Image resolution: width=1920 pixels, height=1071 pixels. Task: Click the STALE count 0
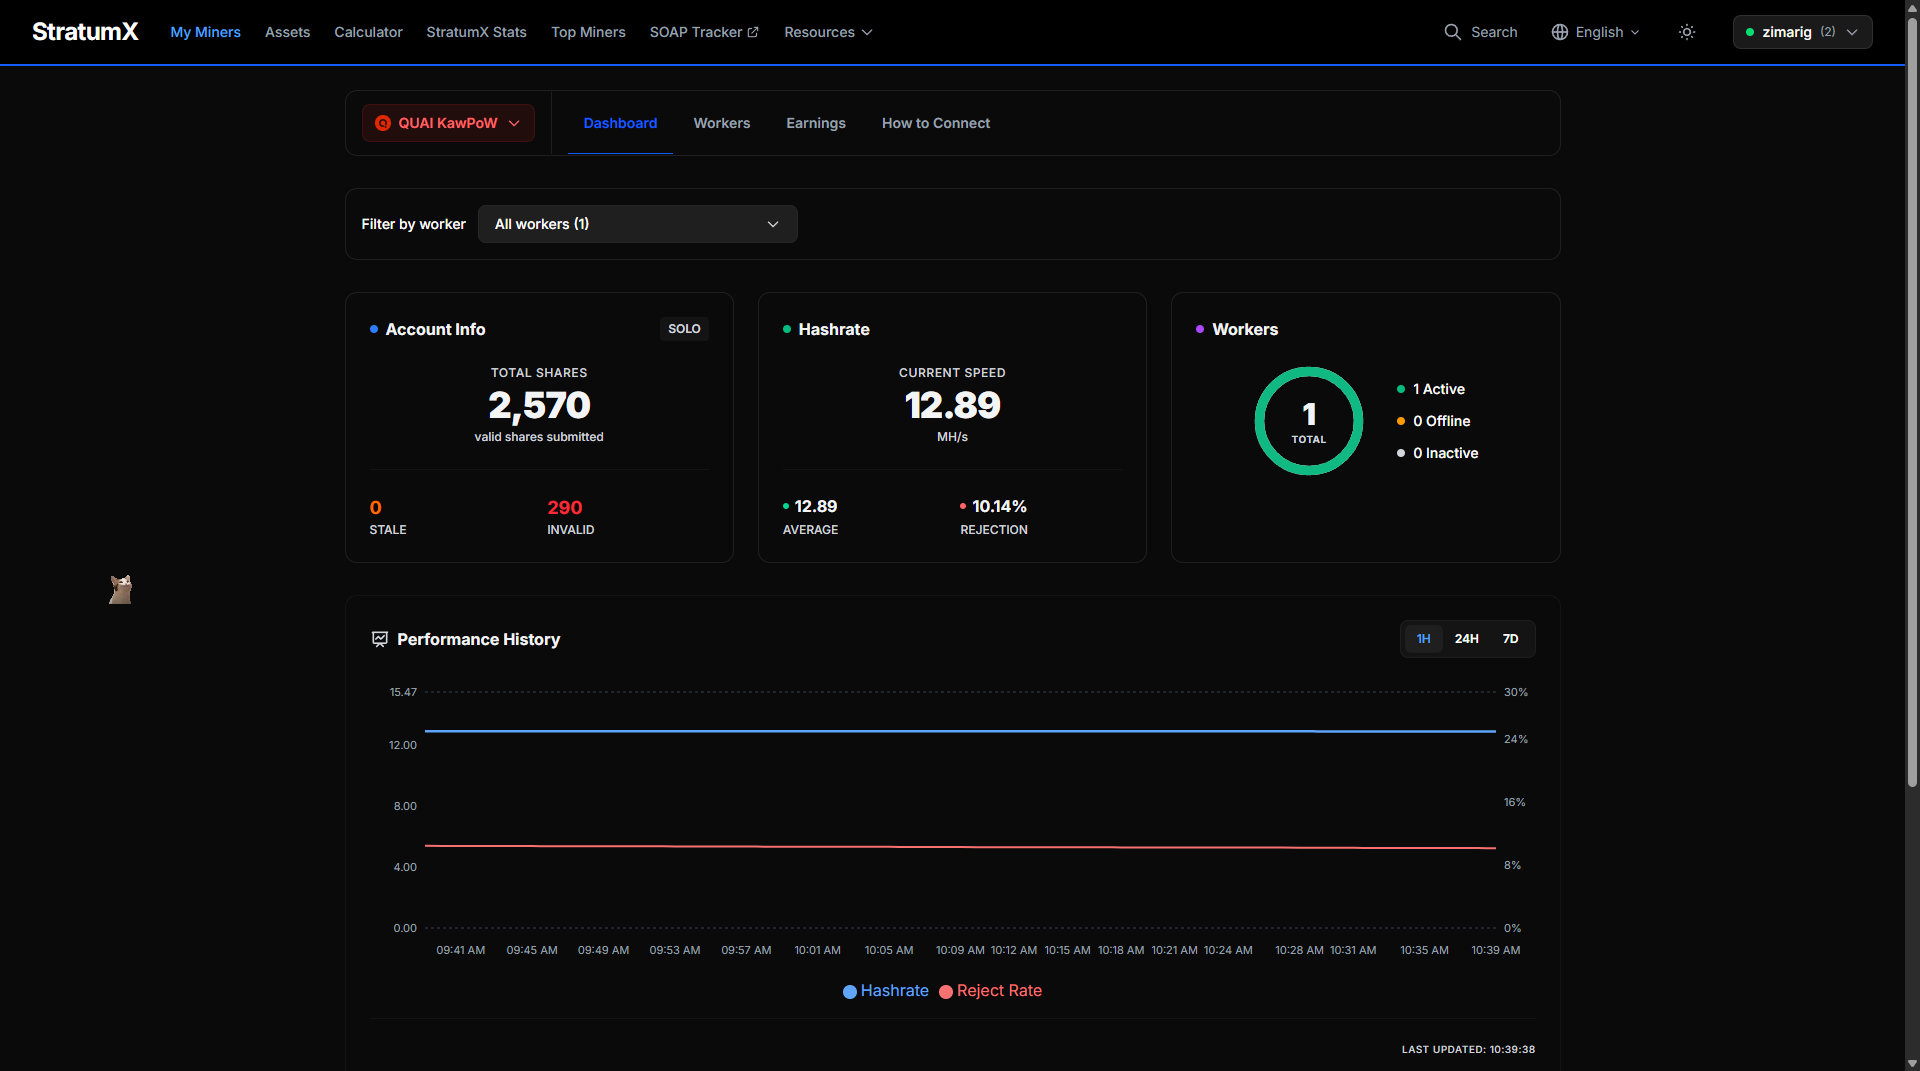375,508
